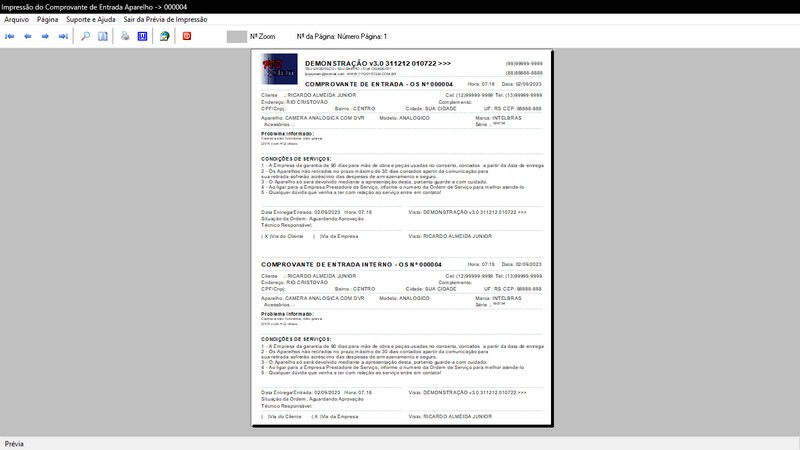Click the marked Via do Cliente box
The image size is (800, 450).
point(265,236)
